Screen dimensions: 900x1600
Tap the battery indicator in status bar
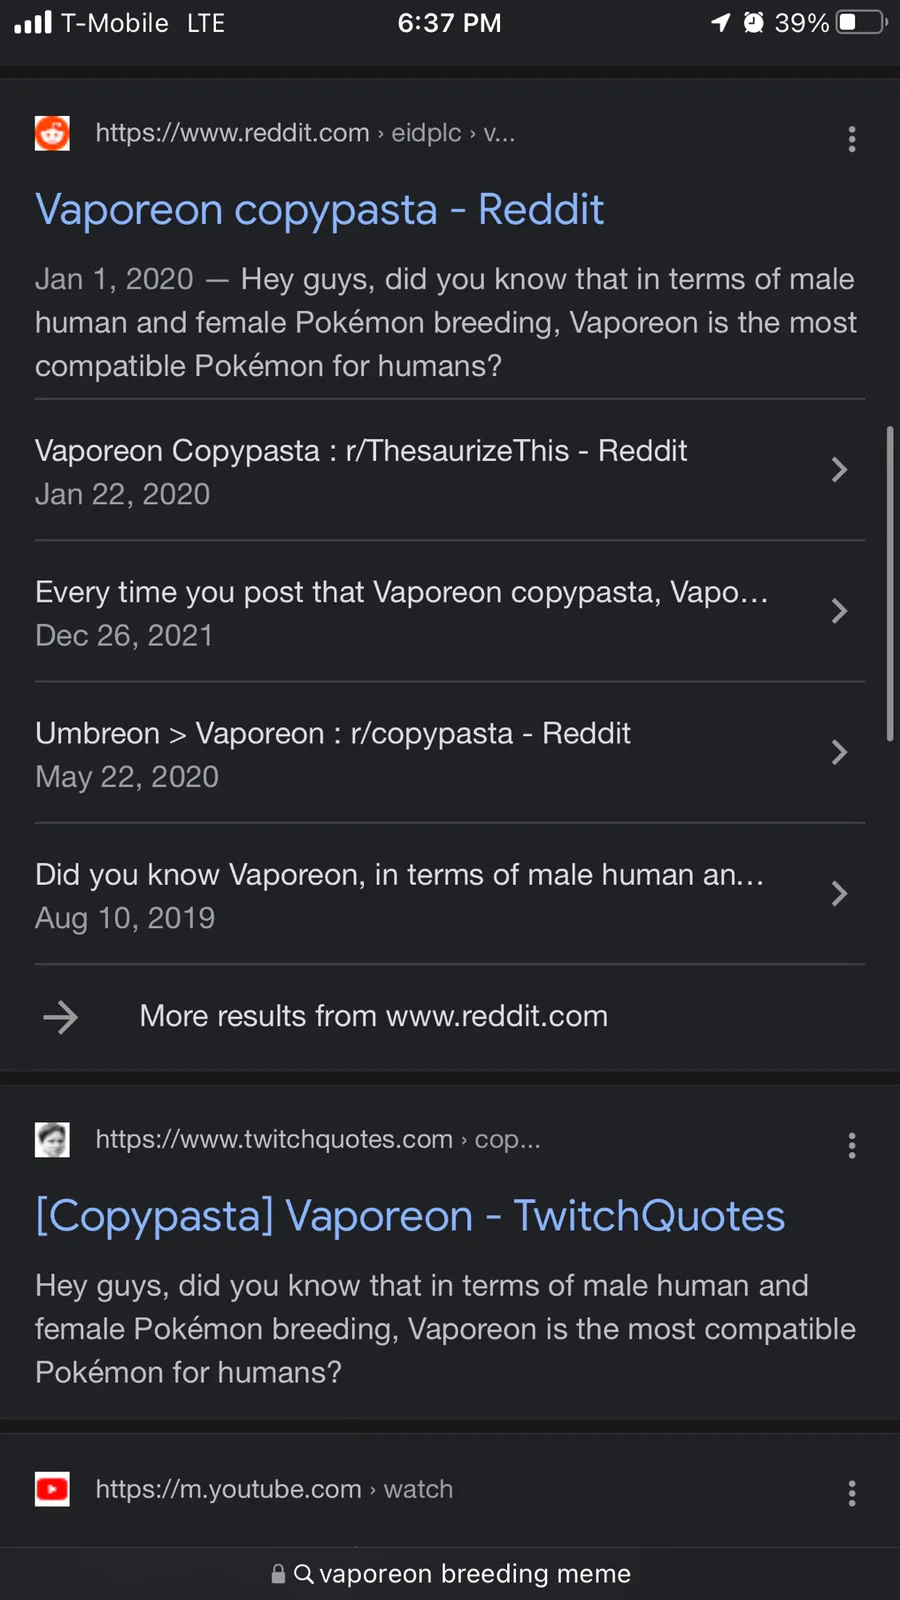pos(861,22)
